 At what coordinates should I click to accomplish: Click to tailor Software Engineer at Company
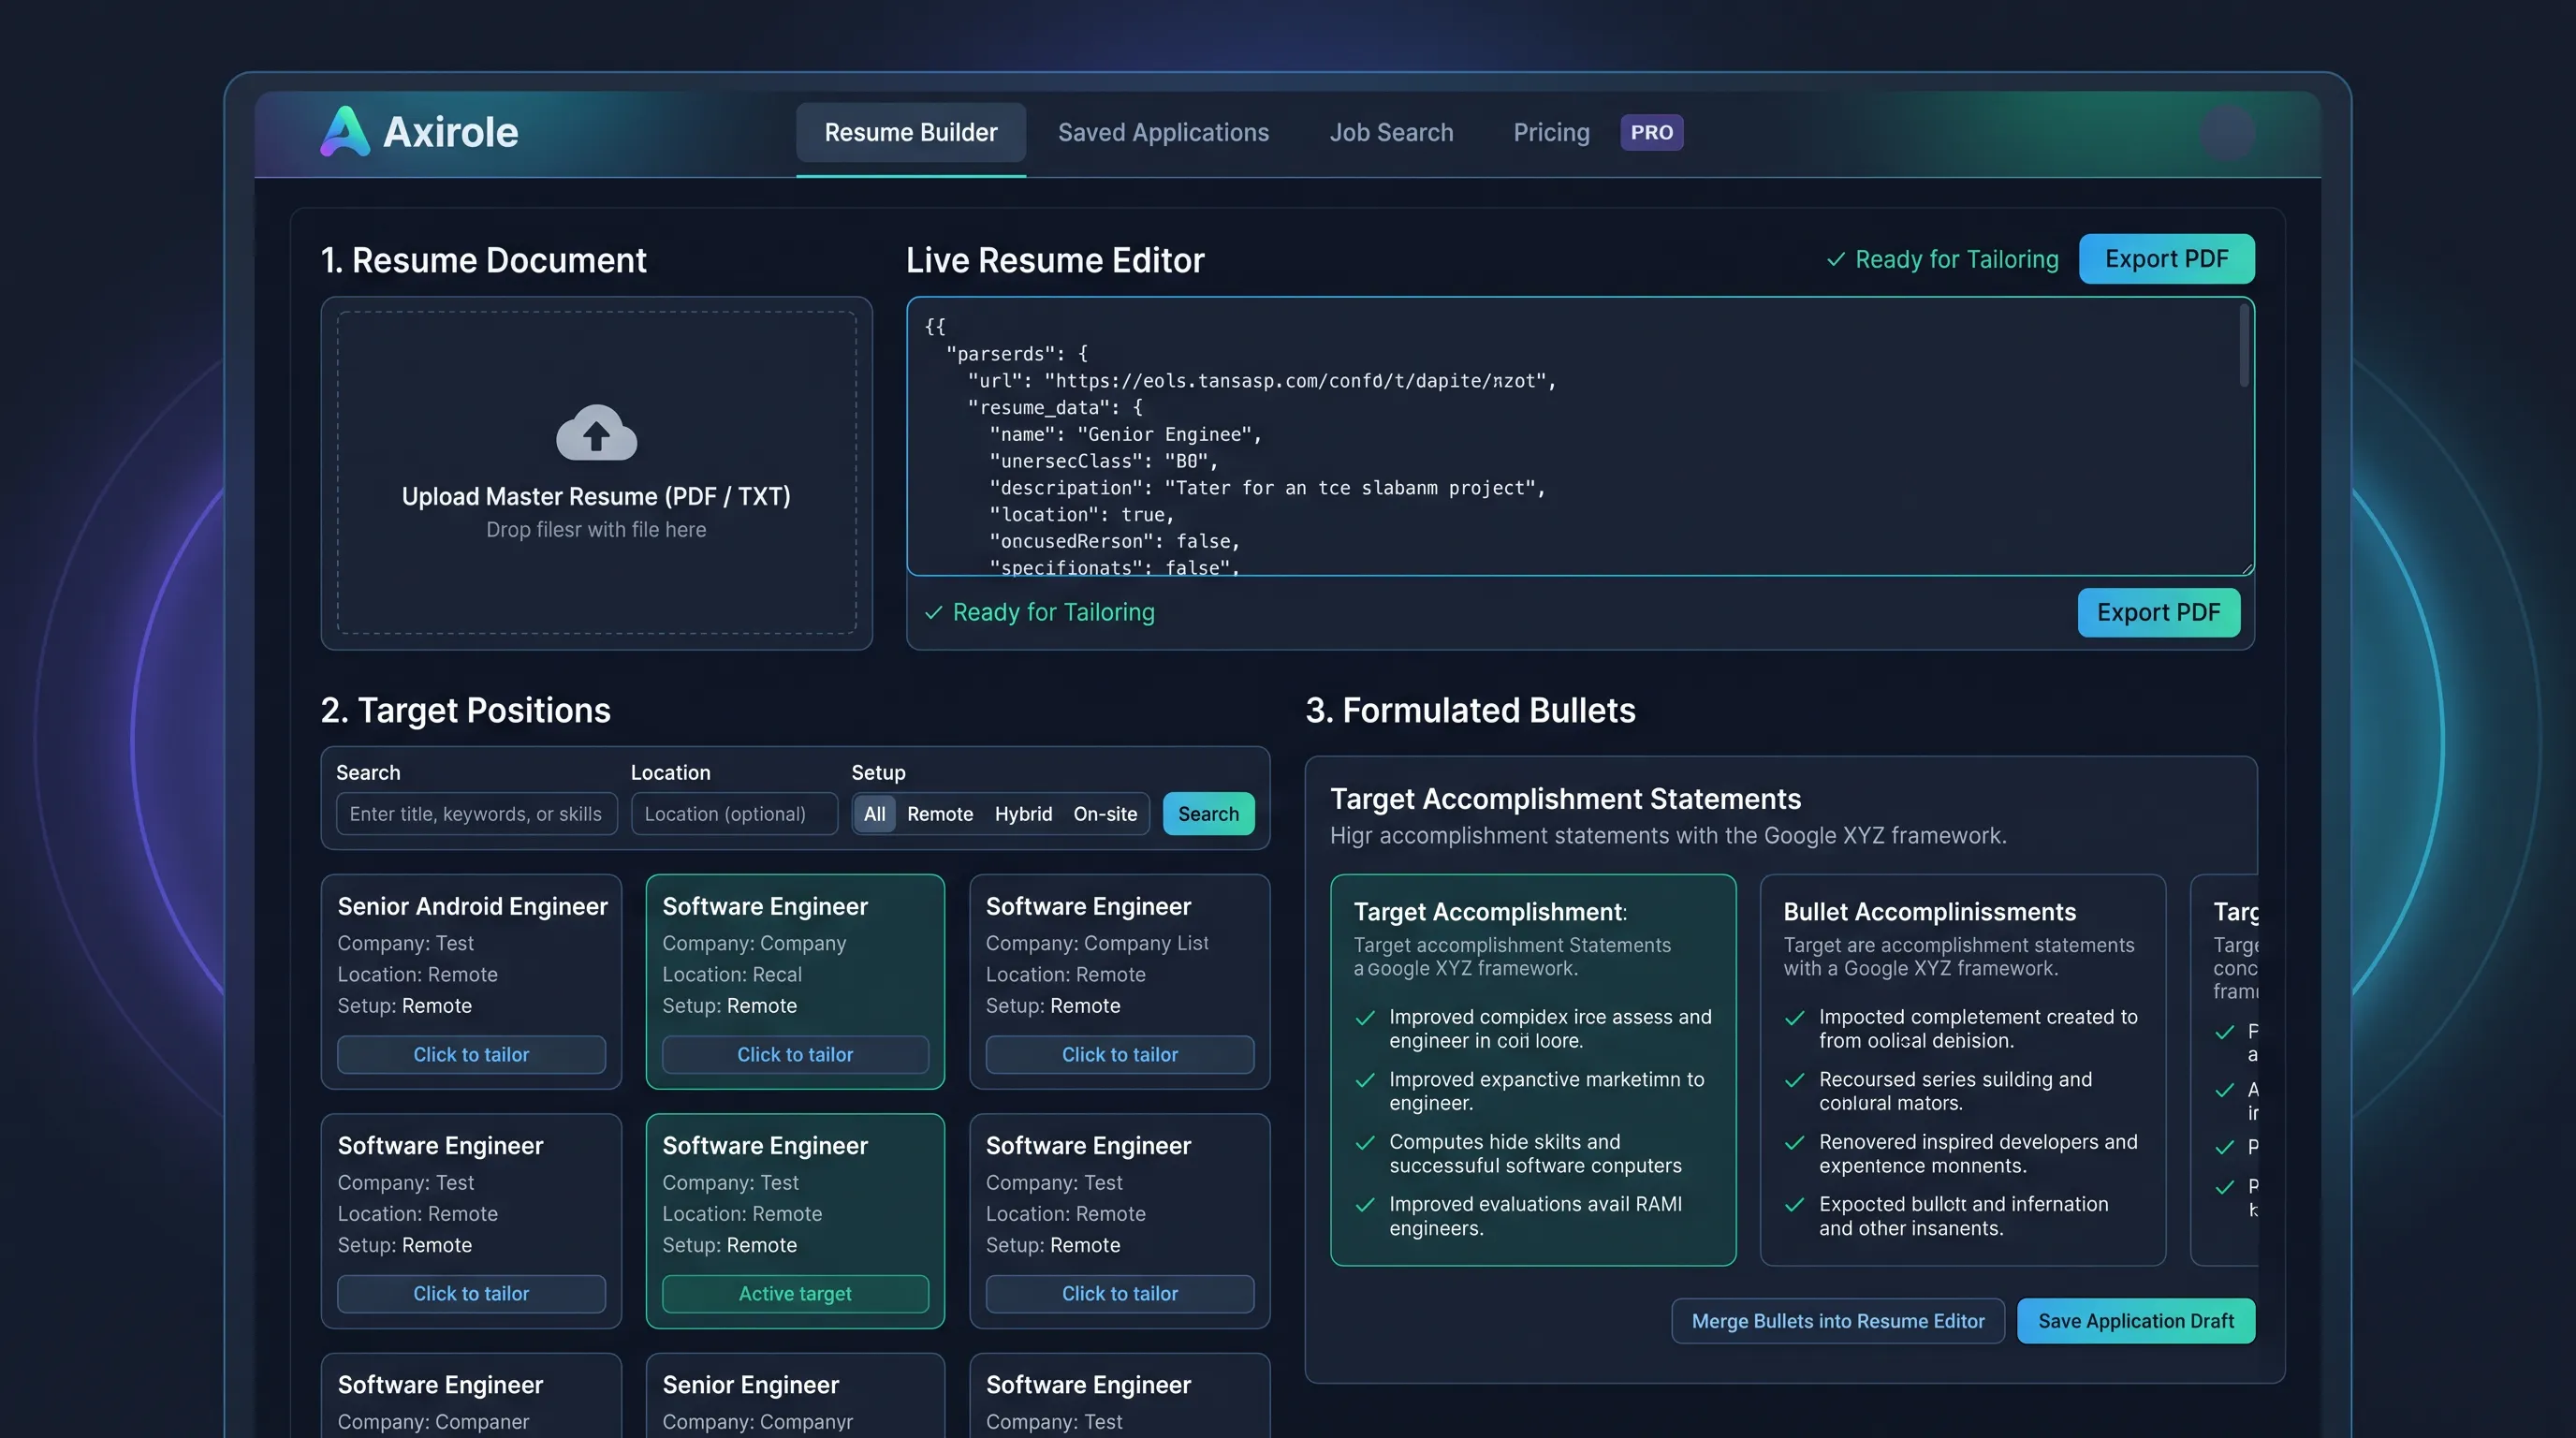(x=795, y=1054)
